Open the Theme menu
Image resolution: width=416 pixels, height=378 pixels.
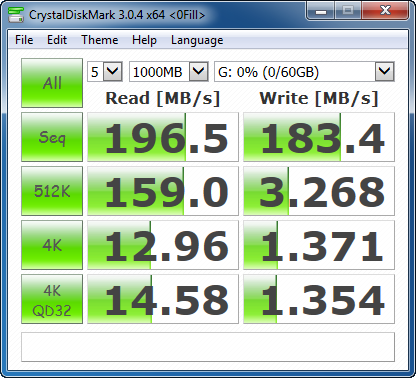(100, 40)
